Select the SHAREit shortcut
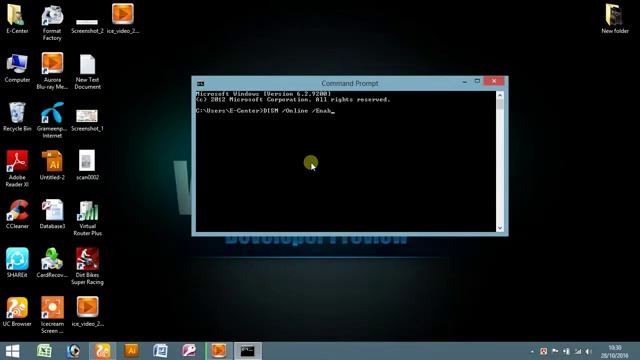 coord(17,262)
